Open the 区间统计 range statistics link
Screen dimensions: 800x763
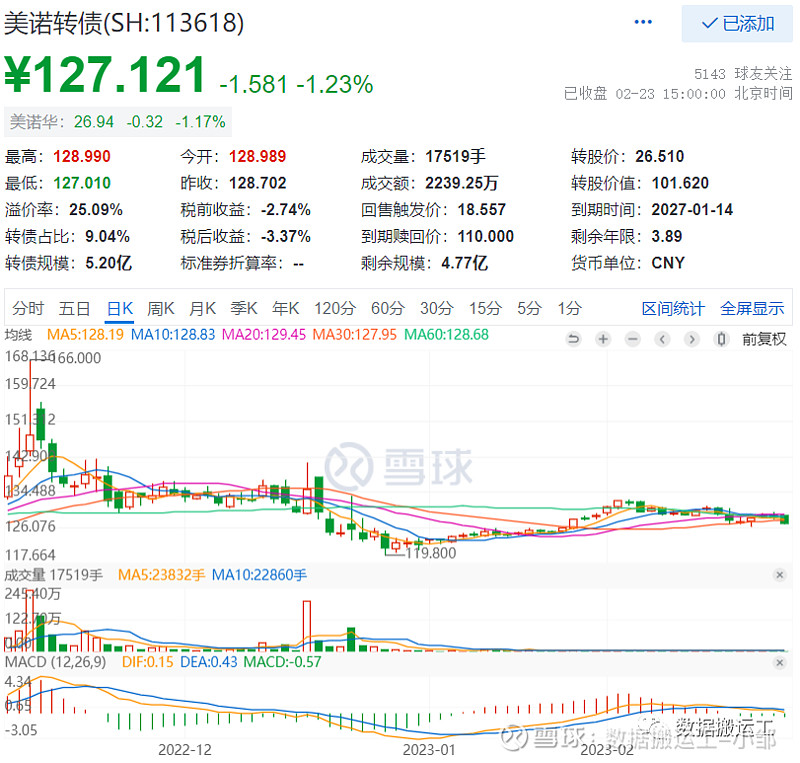tap(673, 308)
